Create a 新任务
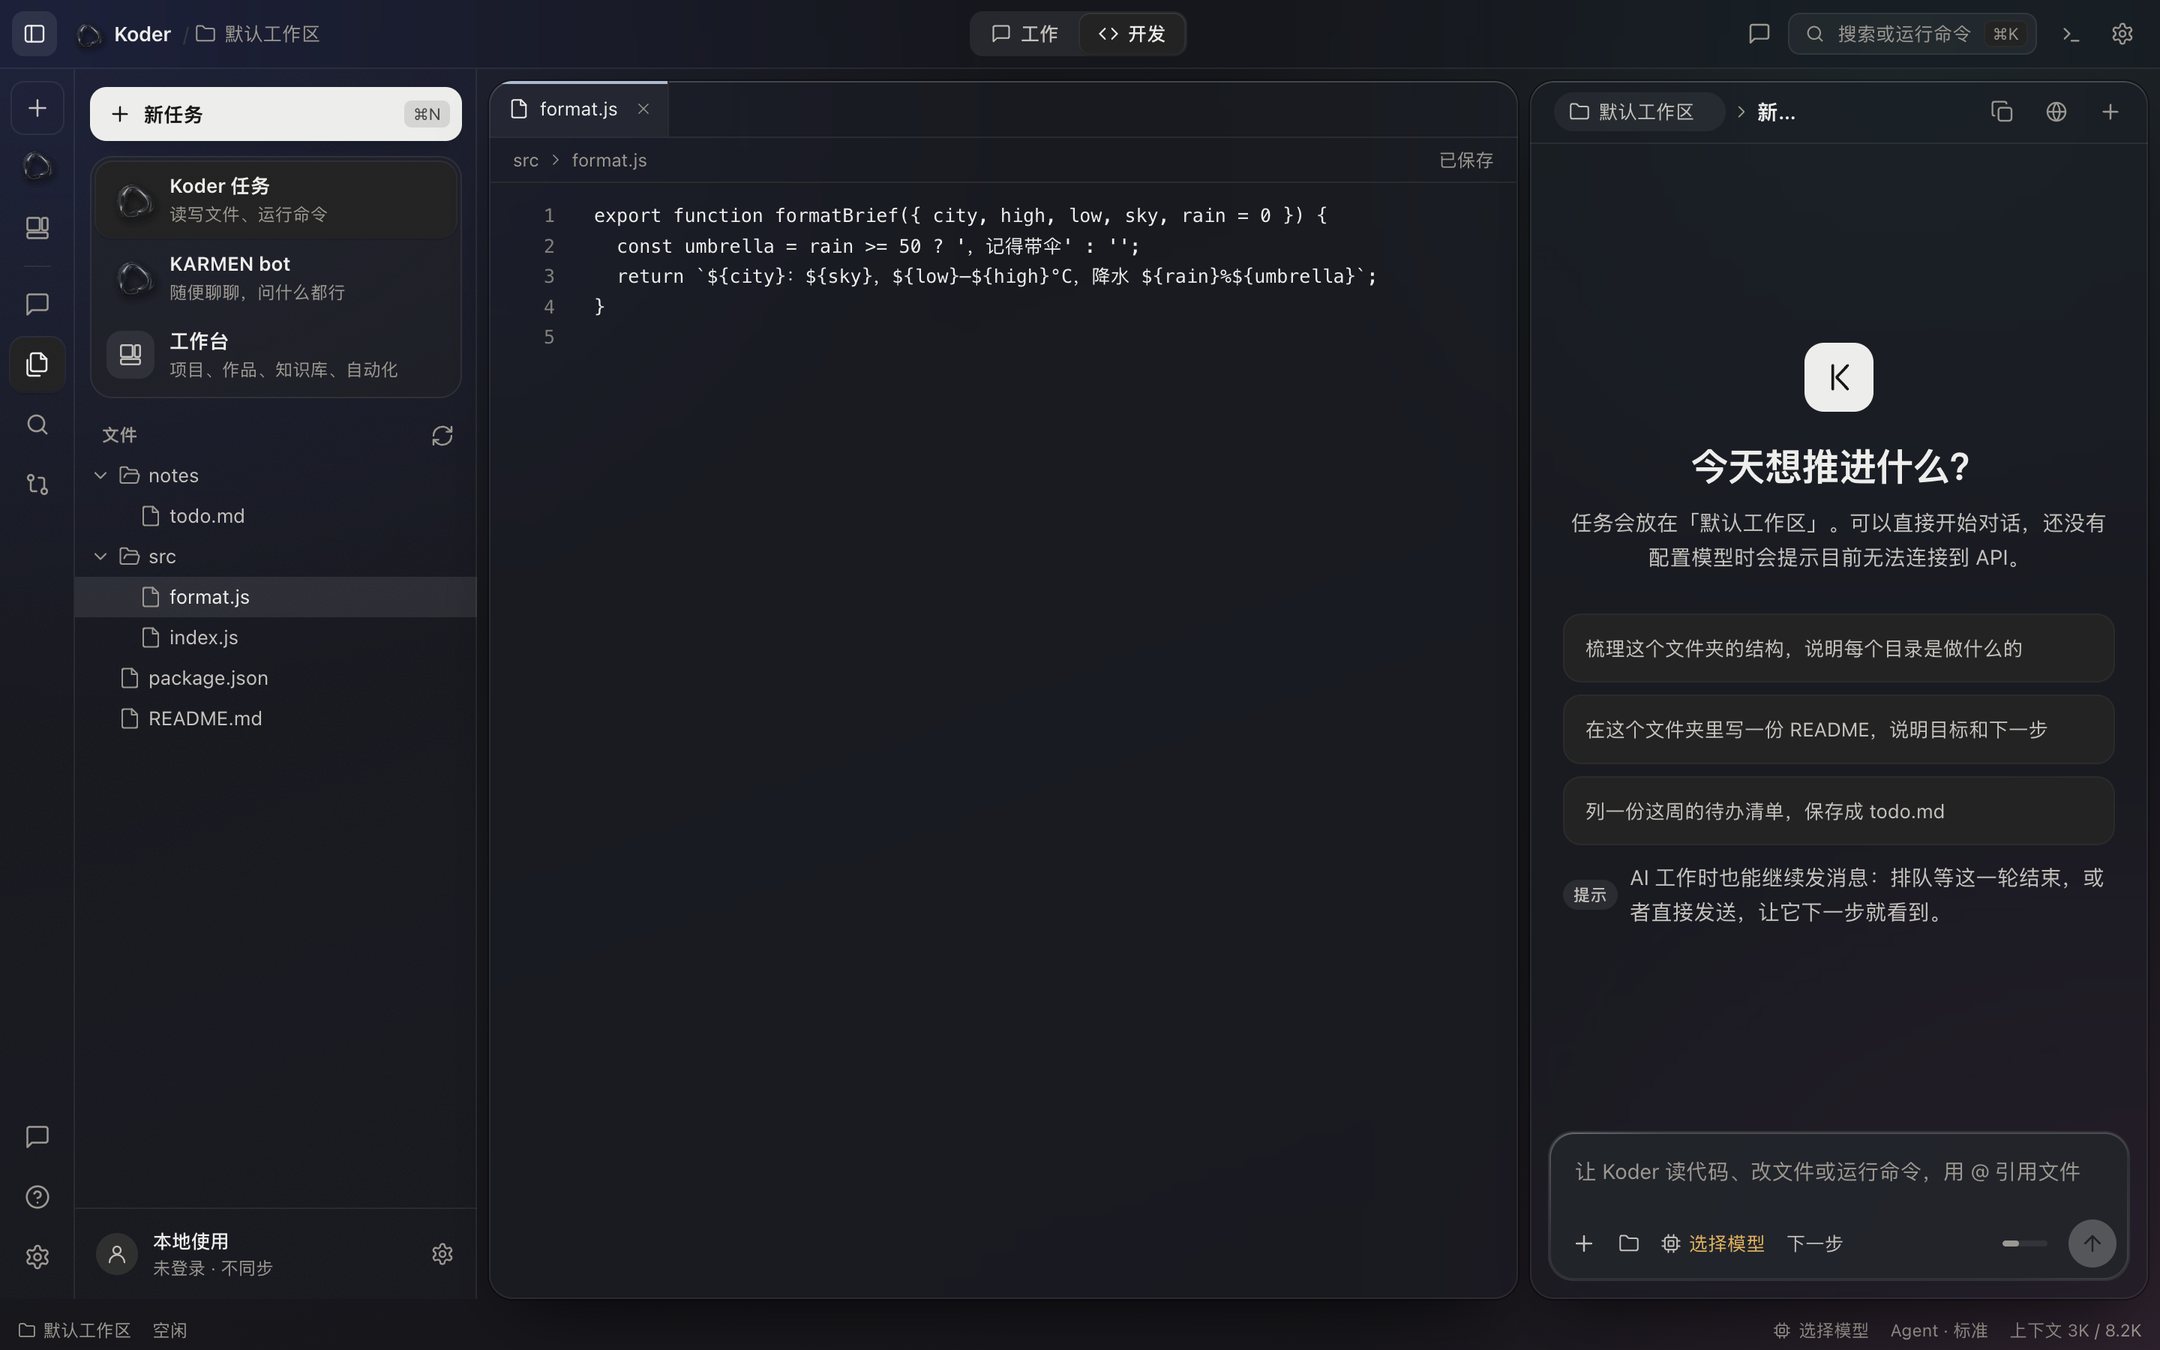 click(x=276, y=114)
